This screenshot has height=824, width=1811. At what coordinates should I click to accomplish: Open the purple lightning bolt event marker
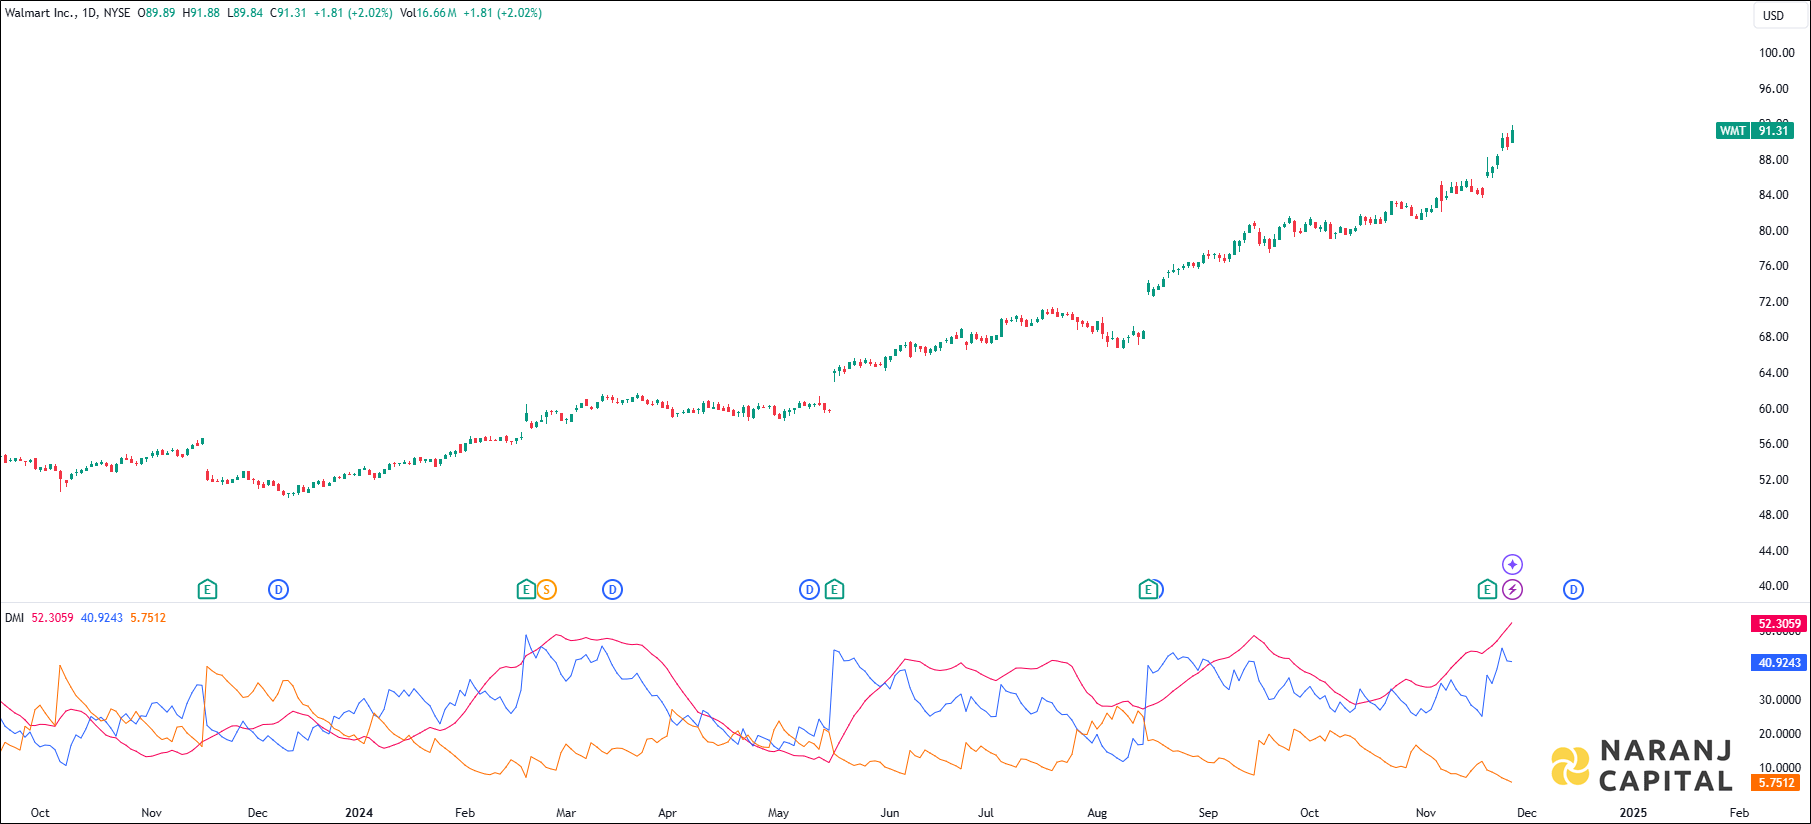[x=1512, y=590]
